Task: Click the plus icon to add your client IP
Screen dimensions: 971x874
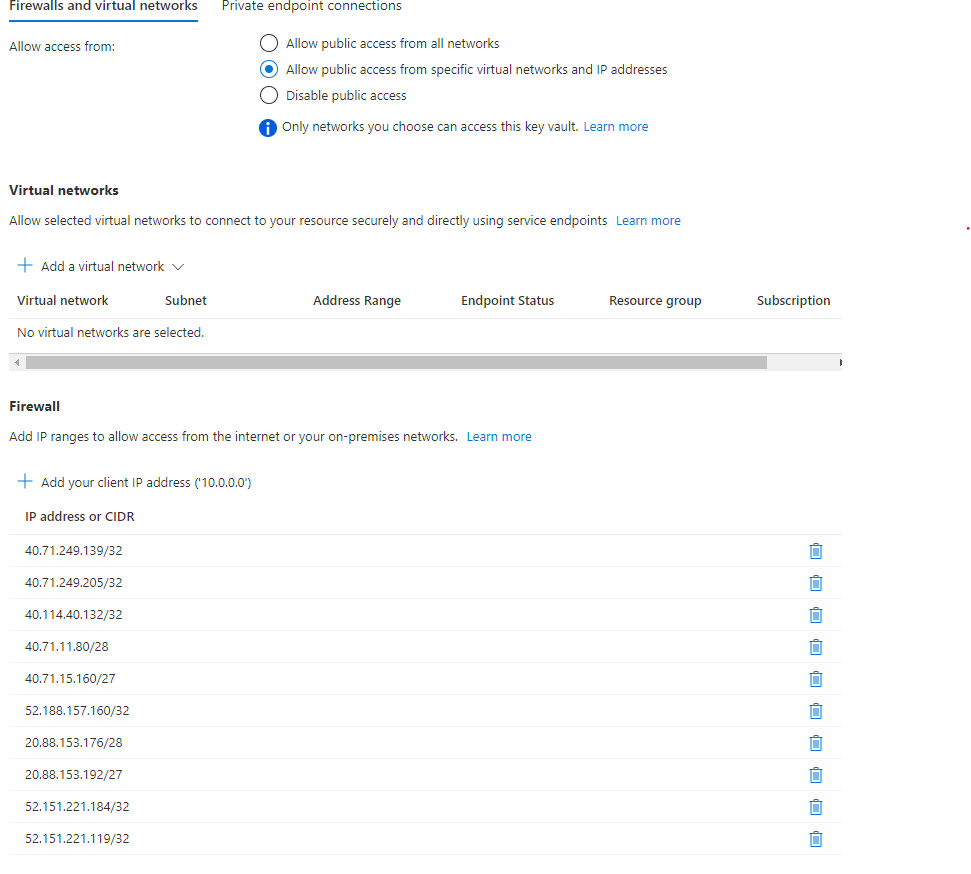Action: click(x=24, y=481)
